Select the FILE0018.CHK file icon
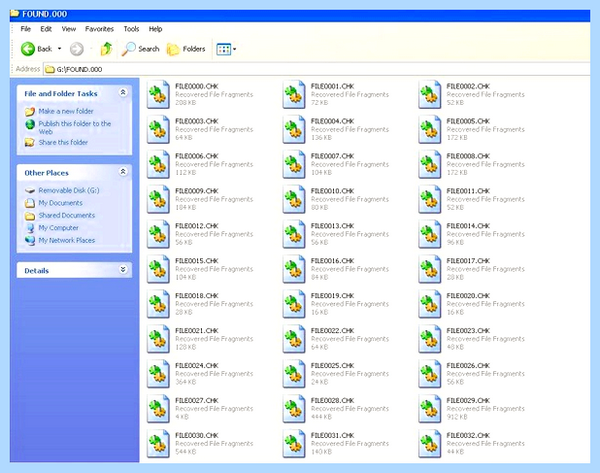This screenshot has height=473, width=600. (x=158, y=304)
